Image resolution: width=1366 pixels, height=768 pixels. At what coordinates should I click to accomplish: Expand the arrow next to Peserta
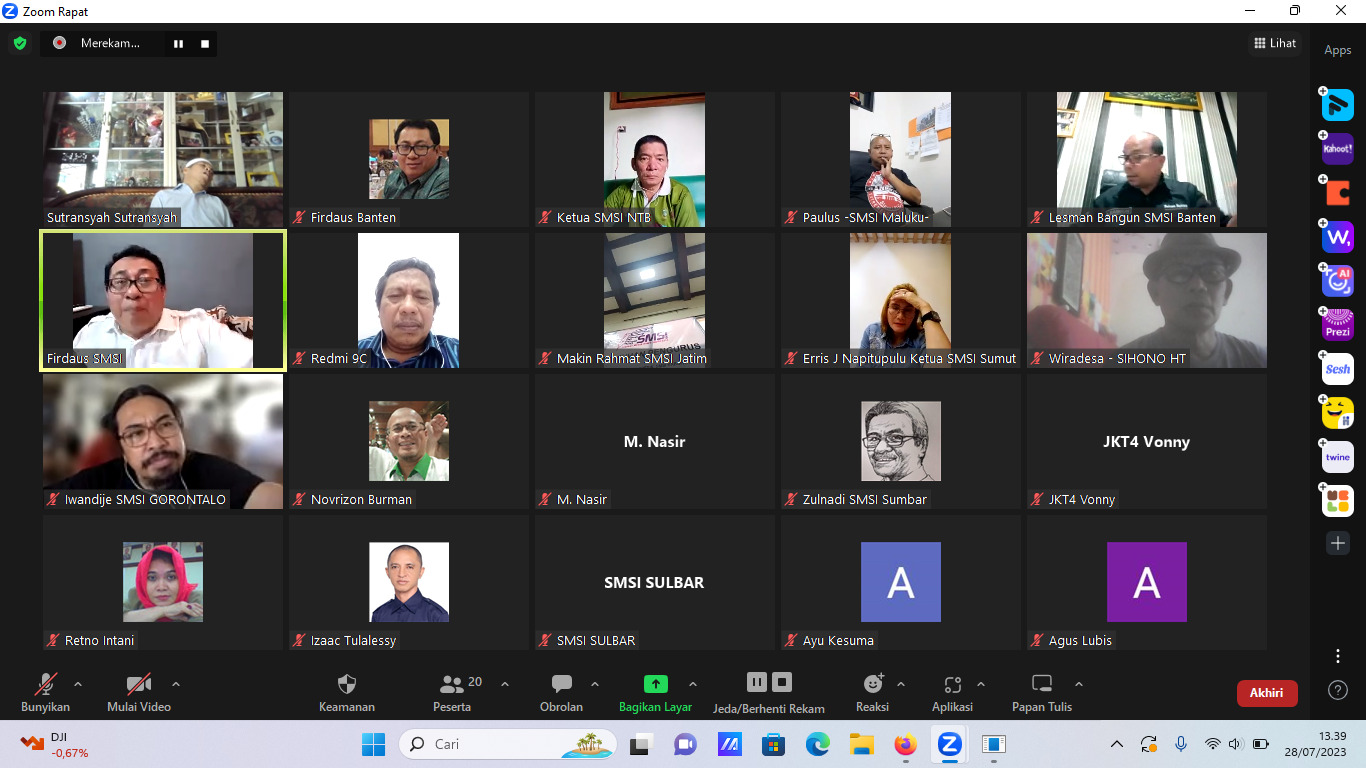[505, 685]
